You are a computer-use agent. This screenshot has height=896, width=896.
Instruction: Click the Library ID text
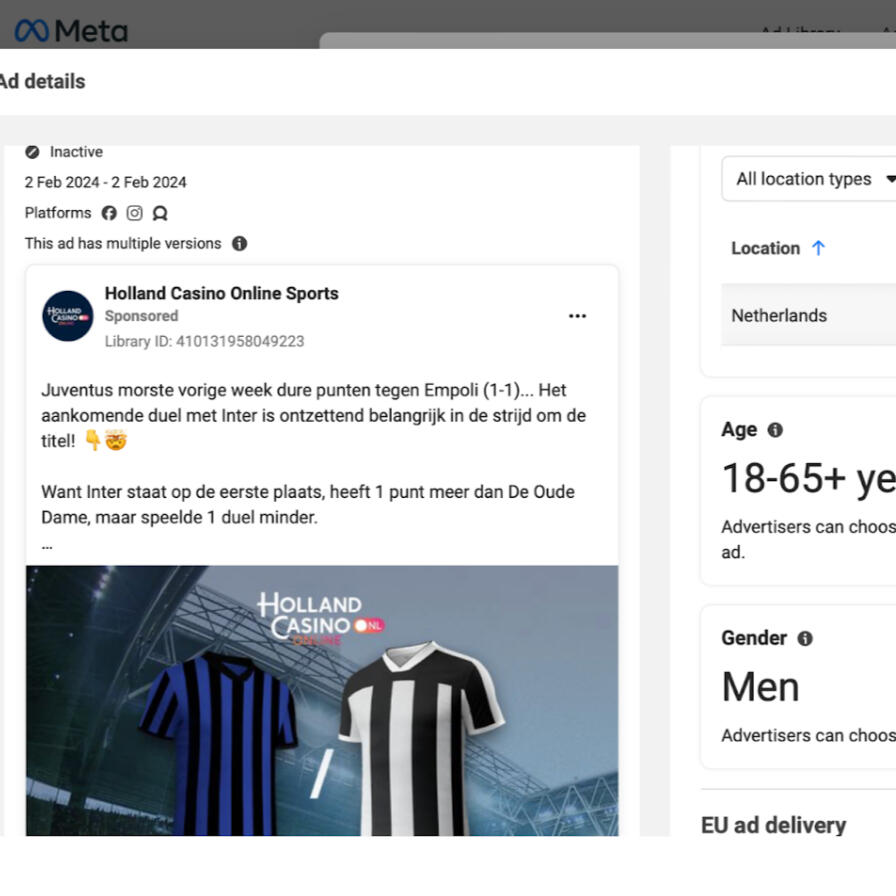pos(205,341)
